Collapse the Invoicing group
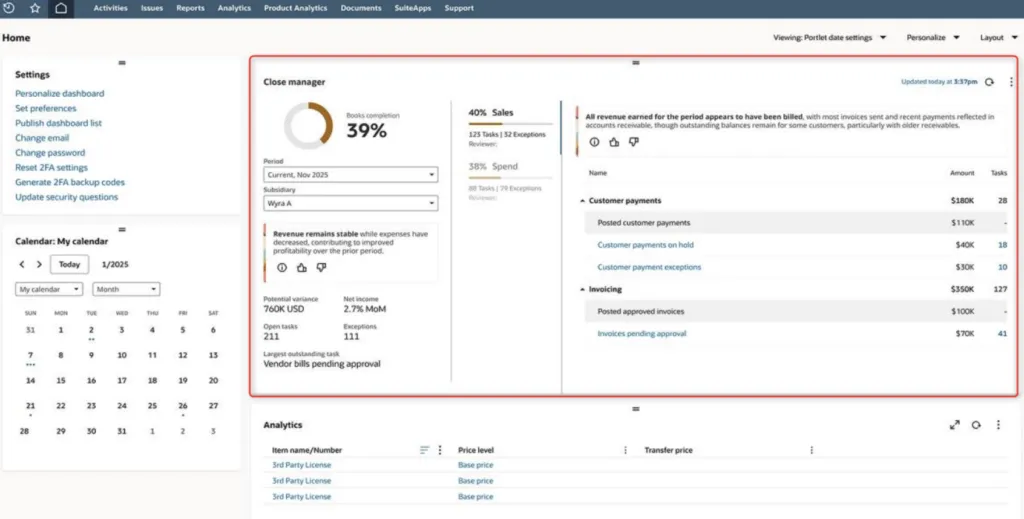Viewport: 1024px width, 519px height. pos(583,289)
